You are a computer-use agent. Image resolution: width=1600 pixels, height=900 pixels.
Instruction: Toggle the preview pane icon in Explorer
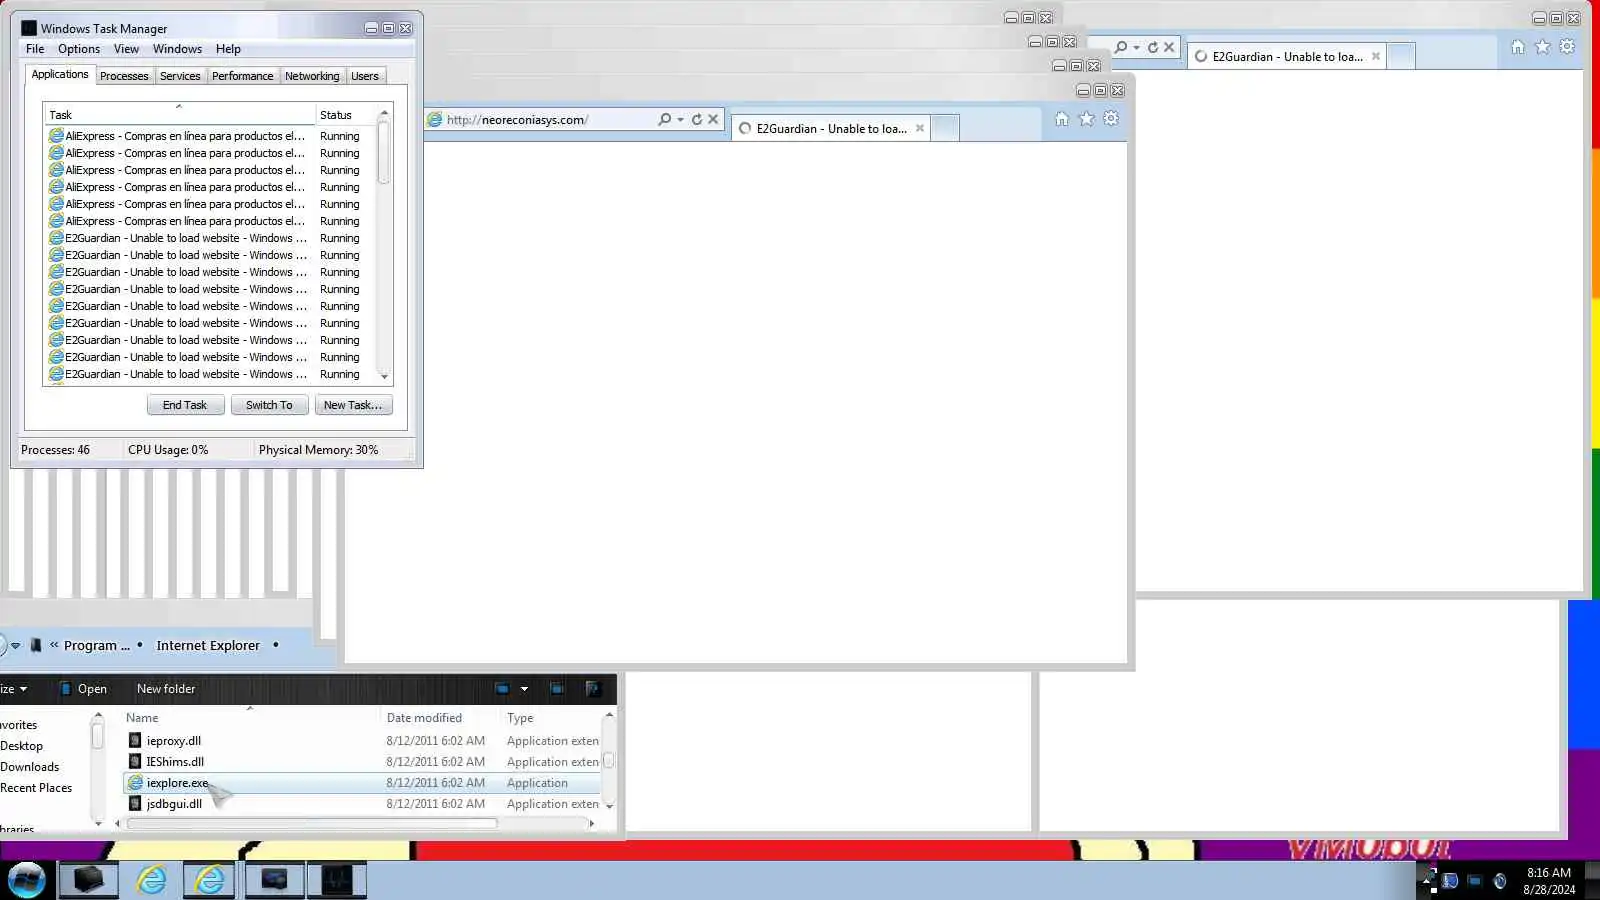[x=557, y=689]
